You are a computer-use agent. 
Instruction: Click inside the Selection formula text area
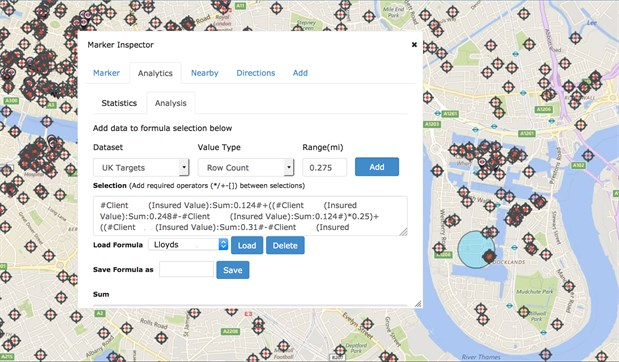pos(250,216)
